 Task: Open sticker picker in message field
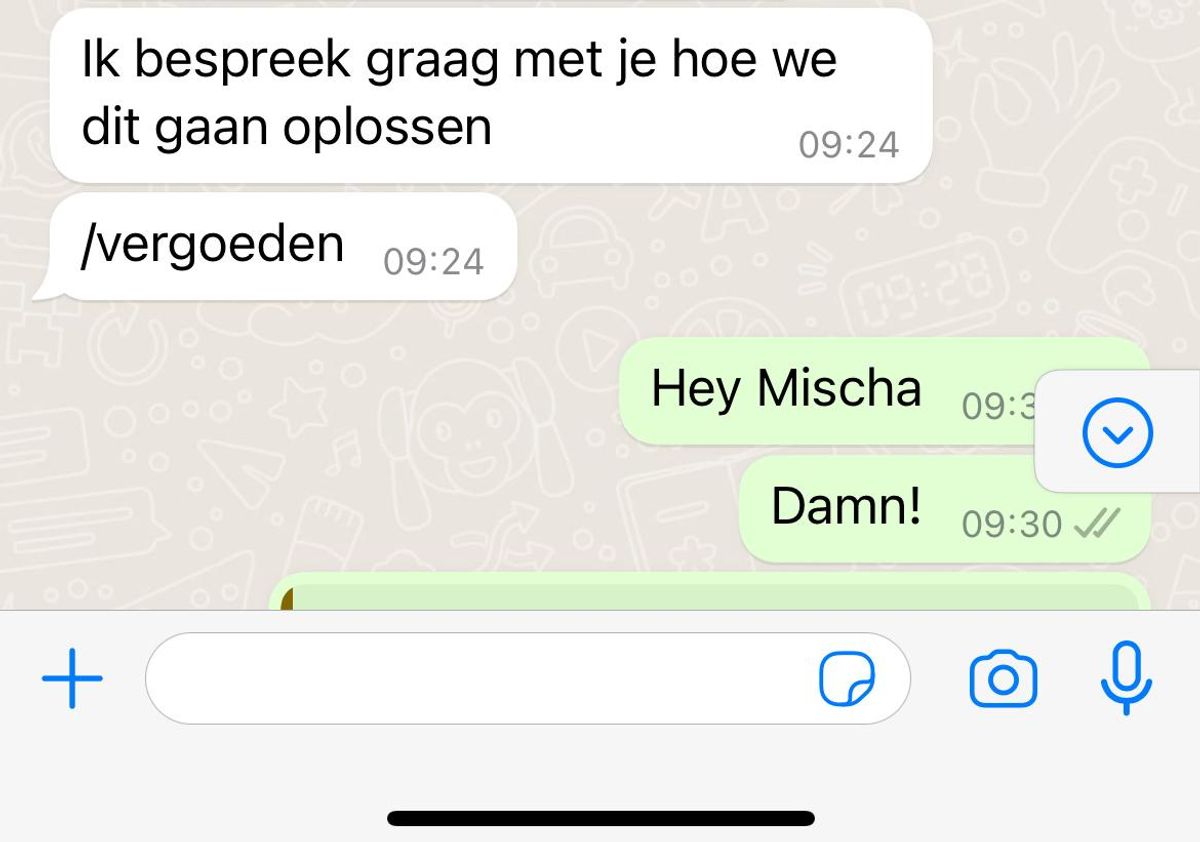coord(847,679)
